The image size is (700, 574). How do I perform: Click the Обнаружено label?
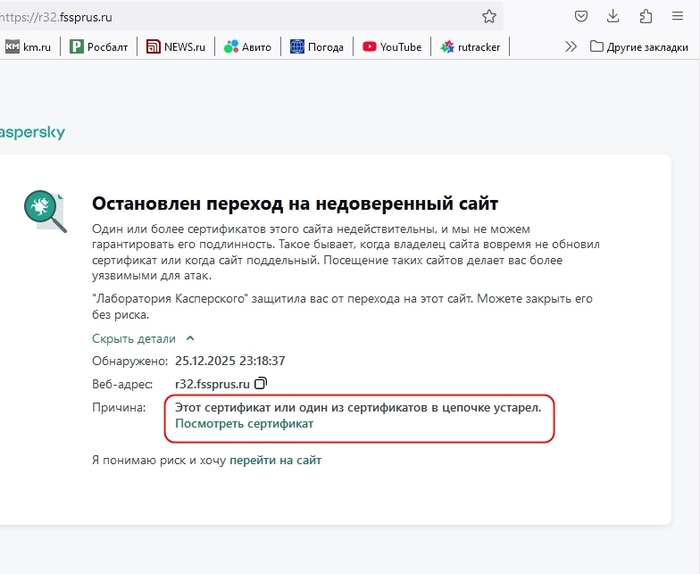click(x=130, y=361)
